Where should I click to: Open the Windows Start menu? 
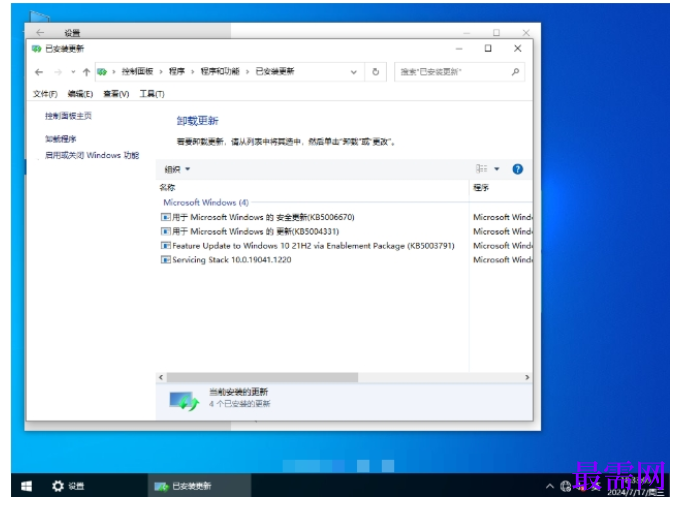27,486
